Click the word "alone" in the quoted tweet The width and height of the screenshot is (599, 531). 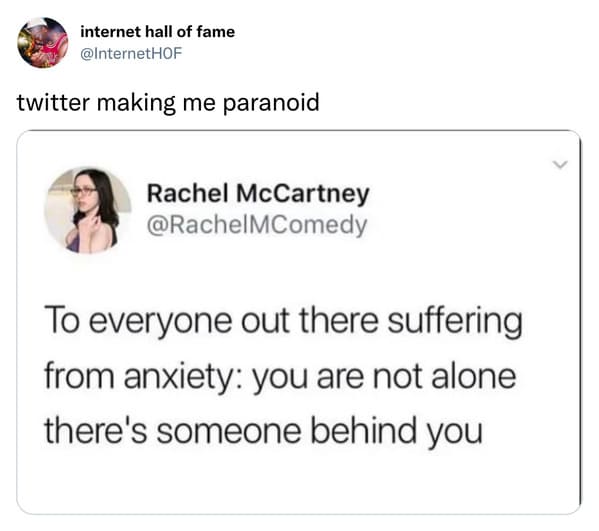tap(474, 377)
